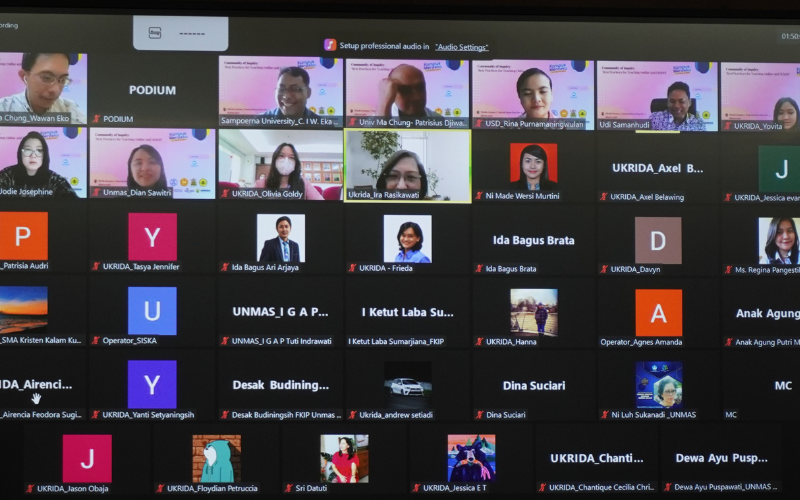The width and height of the screenshot is (800, 500).
Task: Click the Ida Bagus Ari Arjaya profile photo
Action: coord(281,238)
